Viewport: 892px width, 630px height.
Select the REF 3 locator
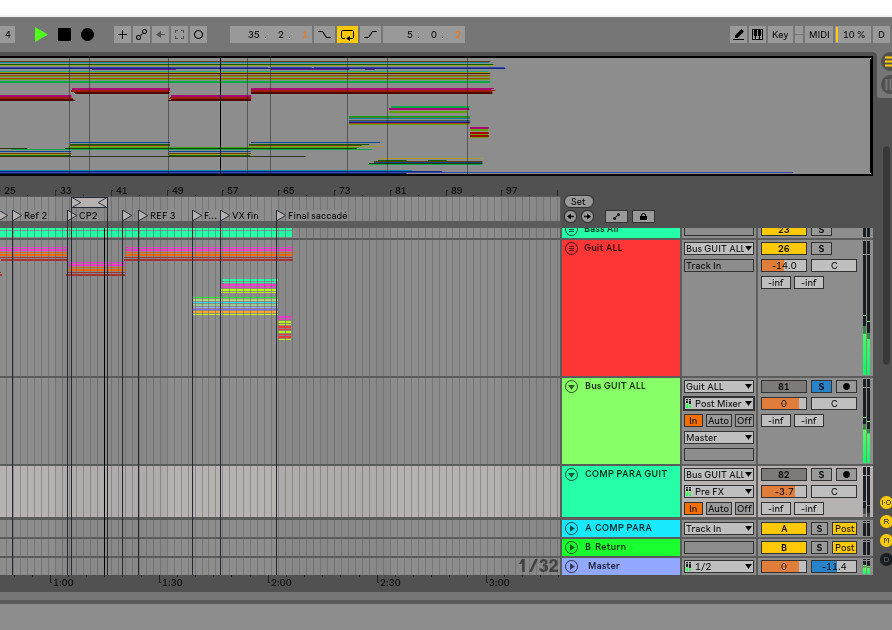[x=157, y=216]
